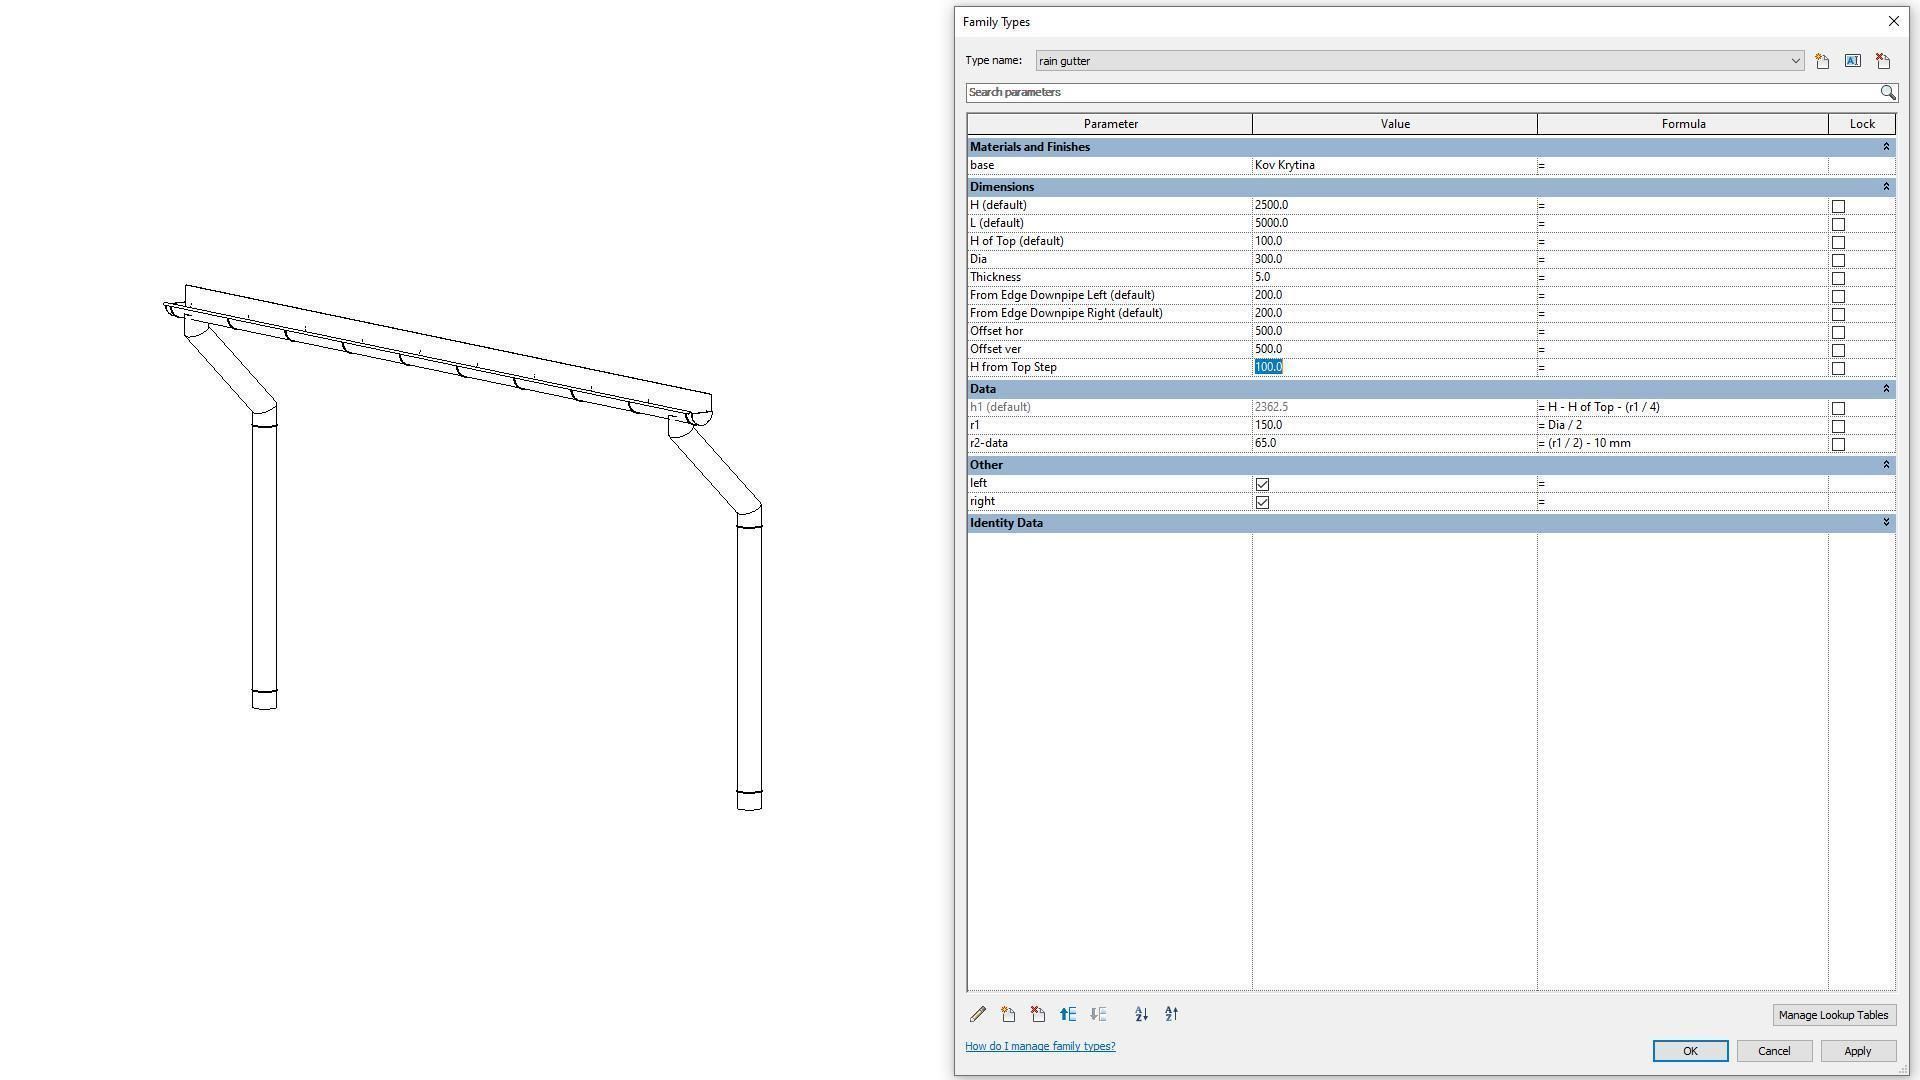The height and width of the screenshot is (1080, 1920).
Task: Toggle the lock checkbox for Dia
Action: pos(1838,260)
